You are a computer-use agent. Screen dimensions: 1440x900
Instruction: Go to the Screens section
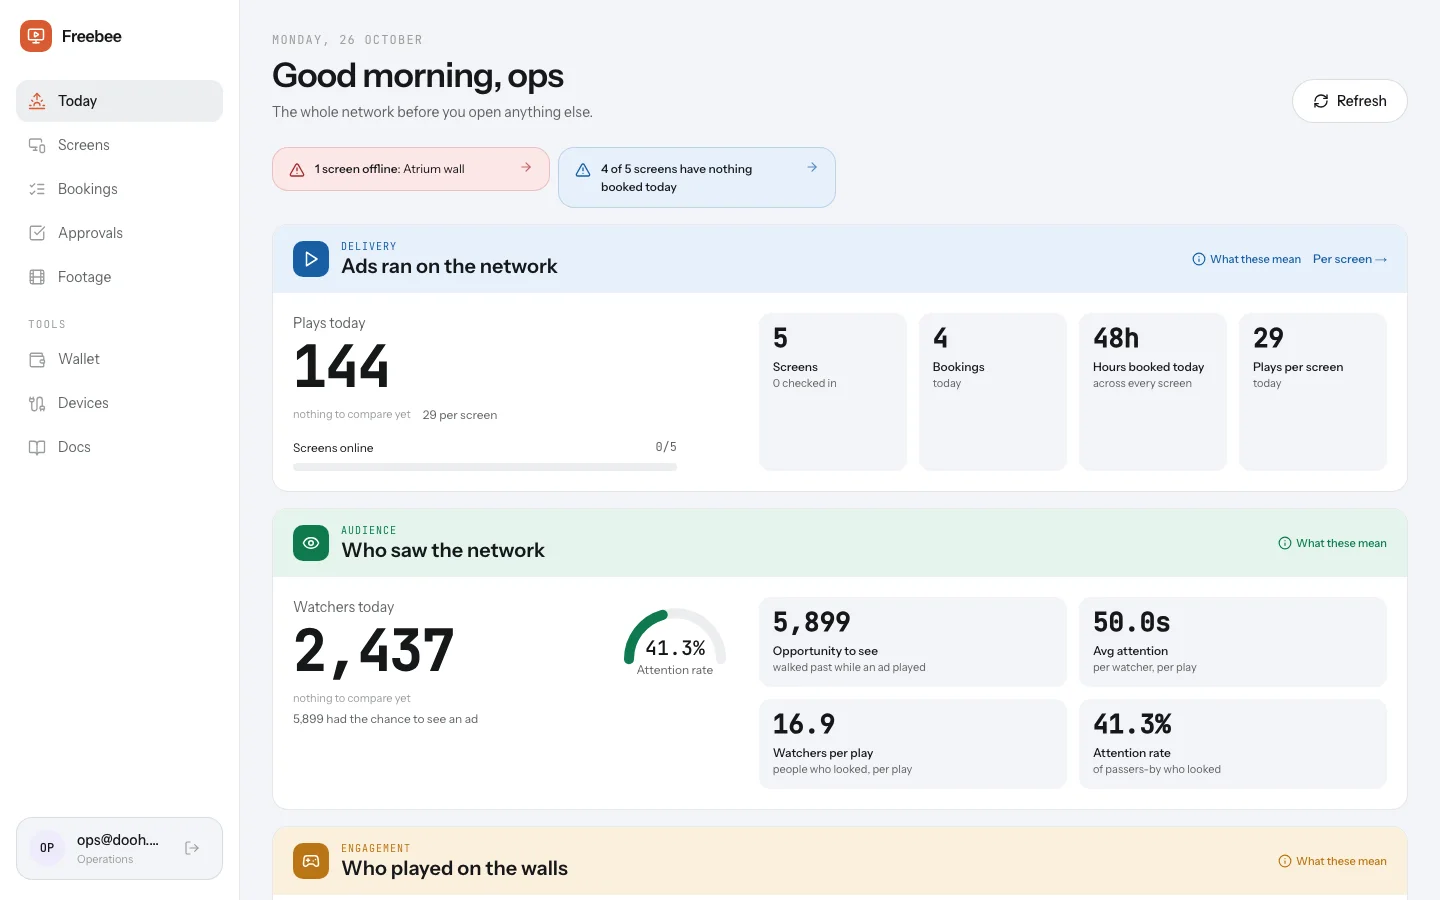click(119, 145)
